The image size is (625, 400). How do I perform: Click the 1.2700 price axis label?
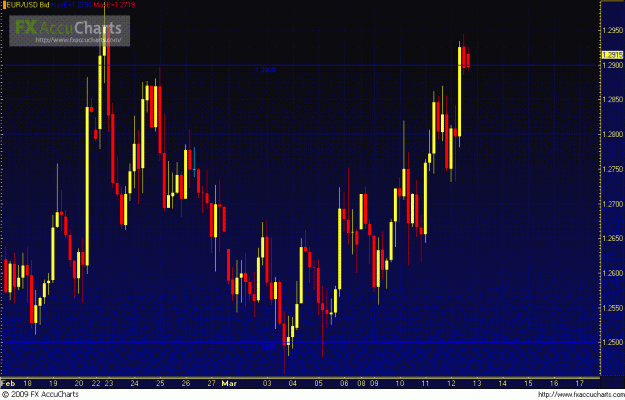[x=613, y=204]
